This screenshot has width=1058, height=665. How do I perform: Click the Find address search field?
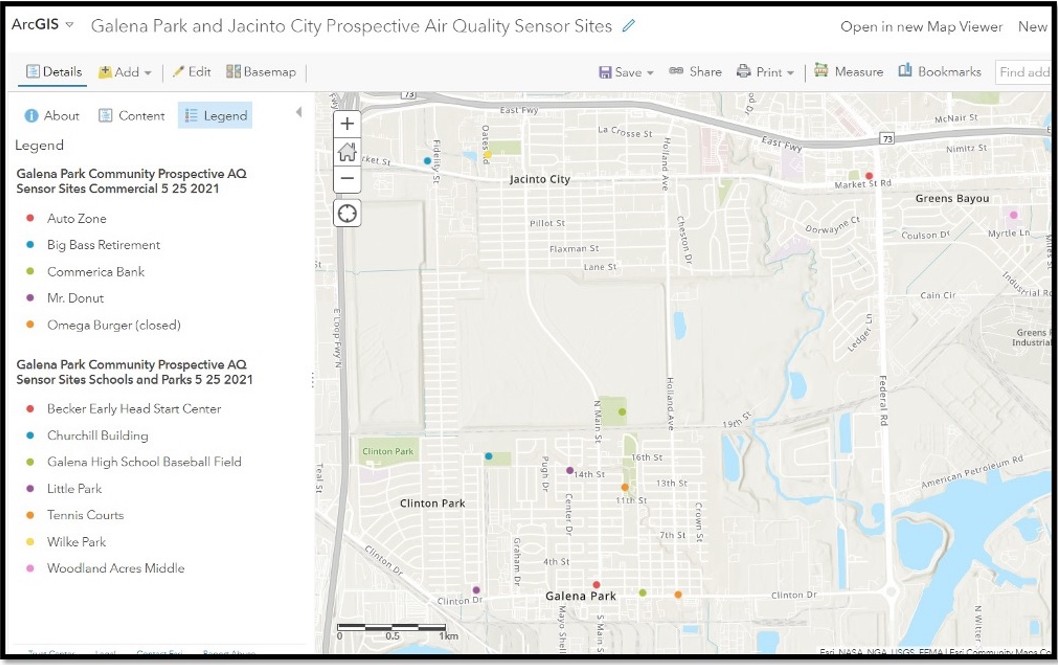pyautogui.click(x=1022, y=72)
